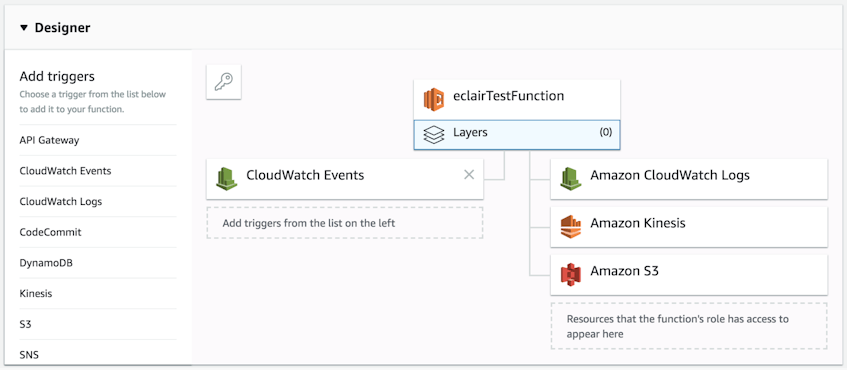Screen dimensions: 847x370
Task: Collapse the Designer section triangle
Action: coord(23,28)
